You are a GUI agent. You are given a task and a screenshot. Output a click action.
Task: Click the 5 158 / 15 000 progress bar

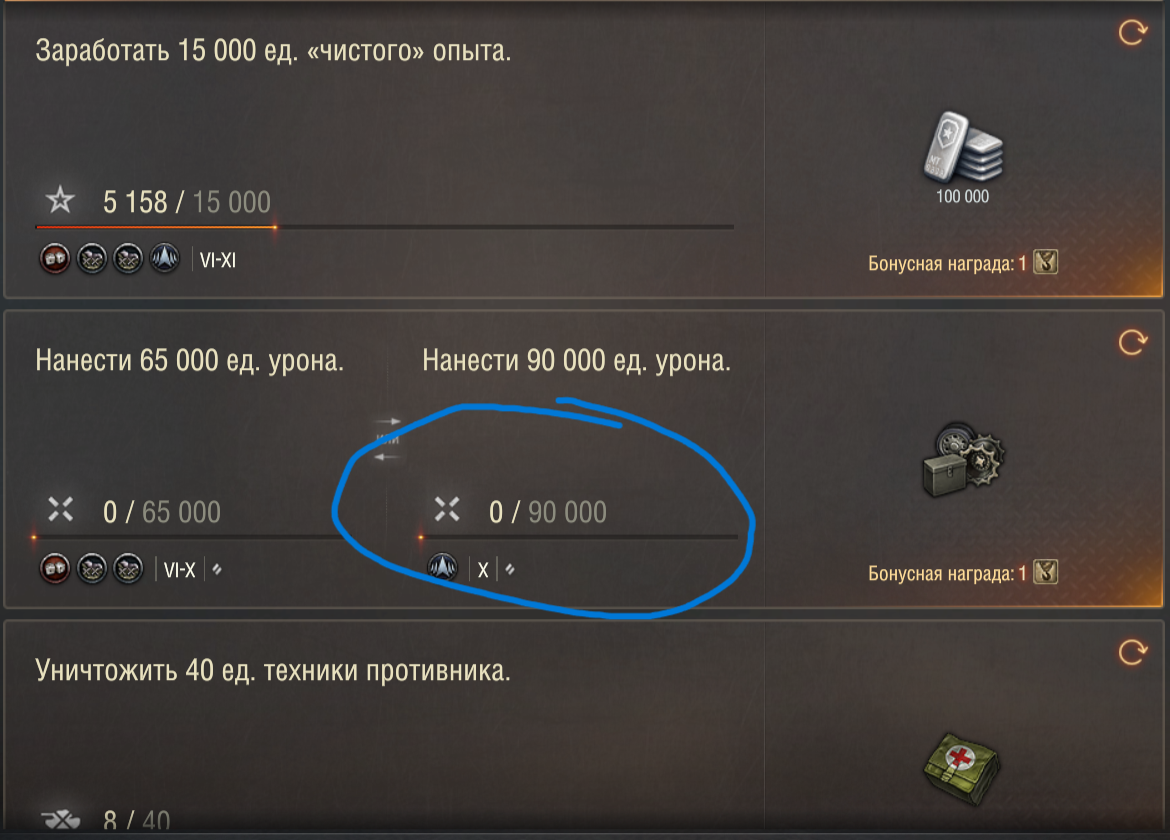tap(385, 227)
